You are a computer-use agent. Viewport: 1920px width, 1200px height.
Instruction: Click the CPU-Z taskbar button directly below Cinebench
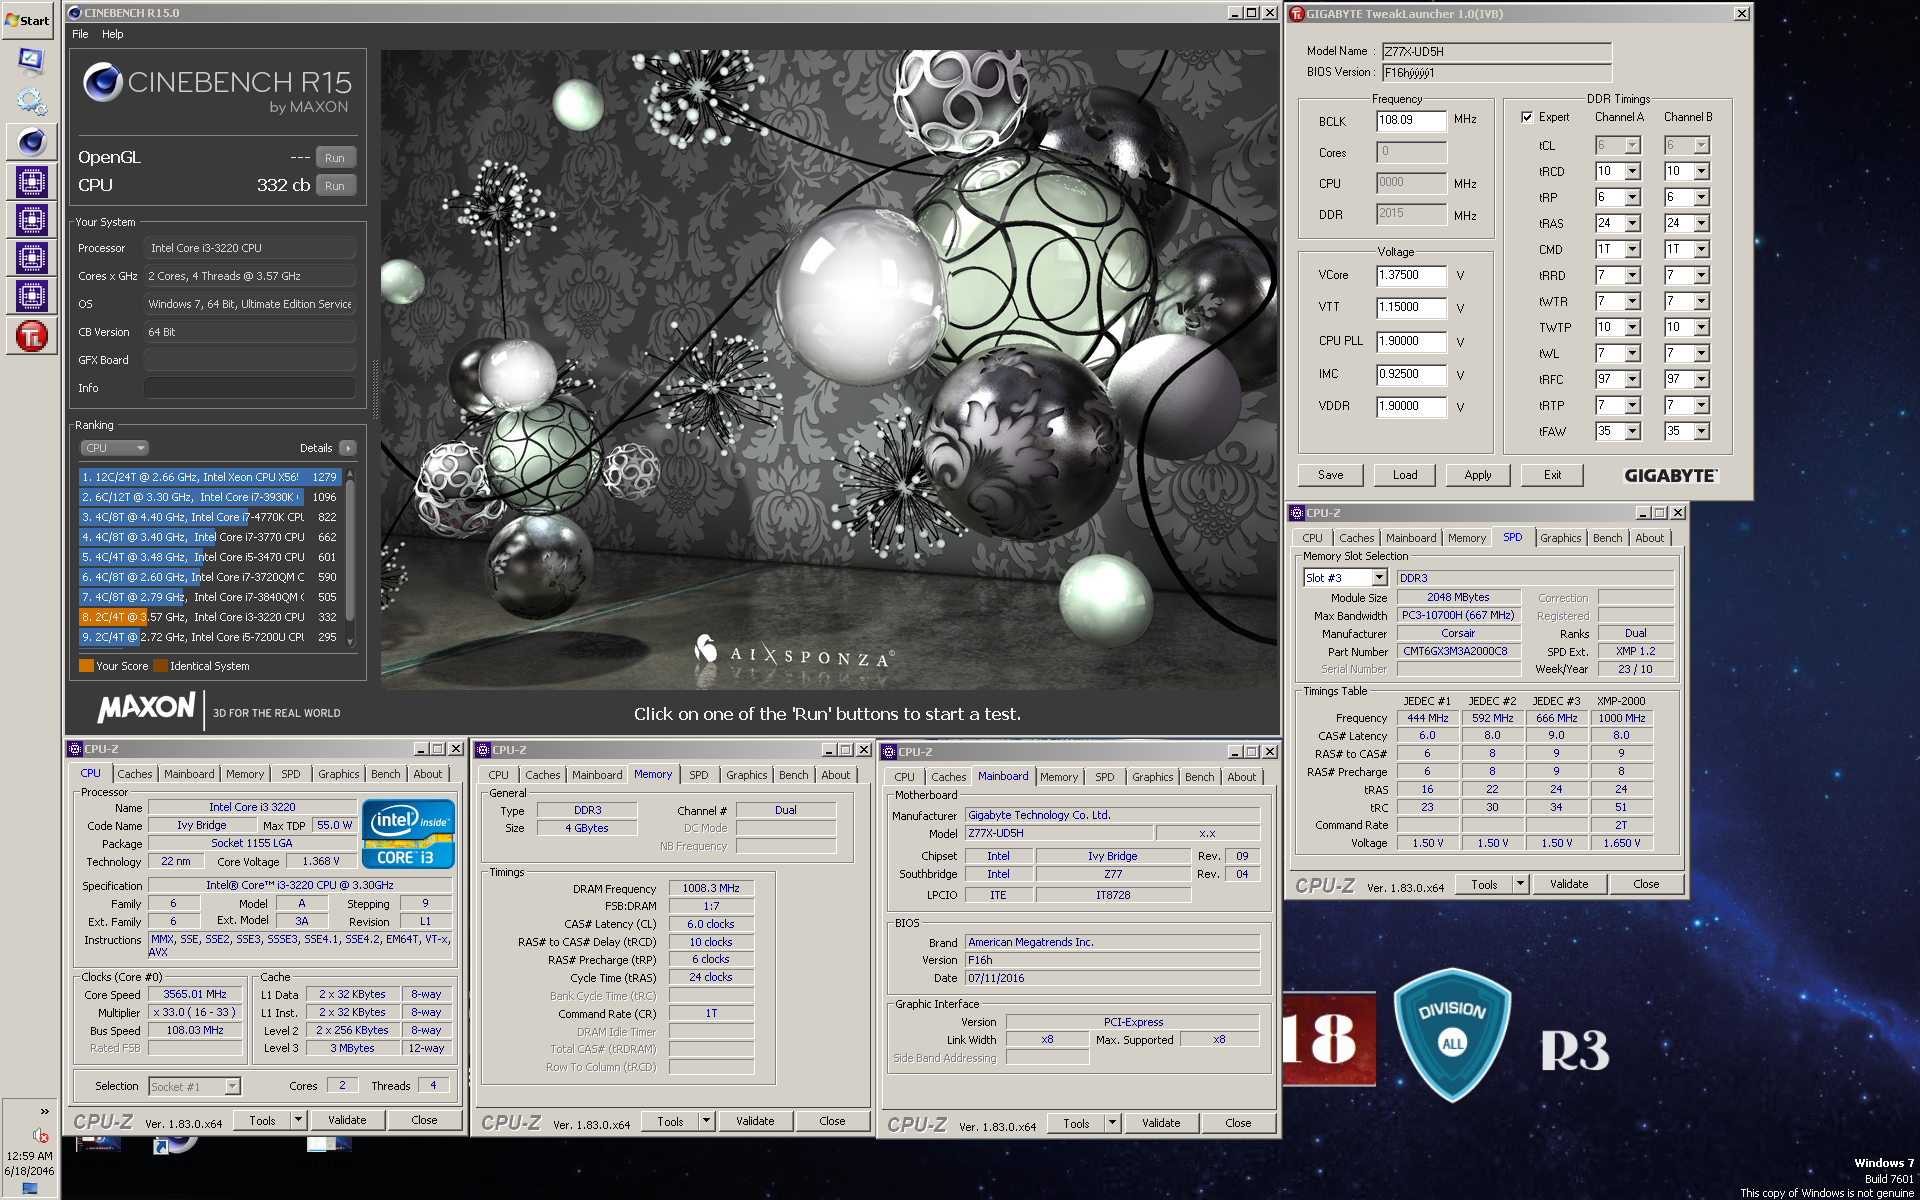(31, 181)
